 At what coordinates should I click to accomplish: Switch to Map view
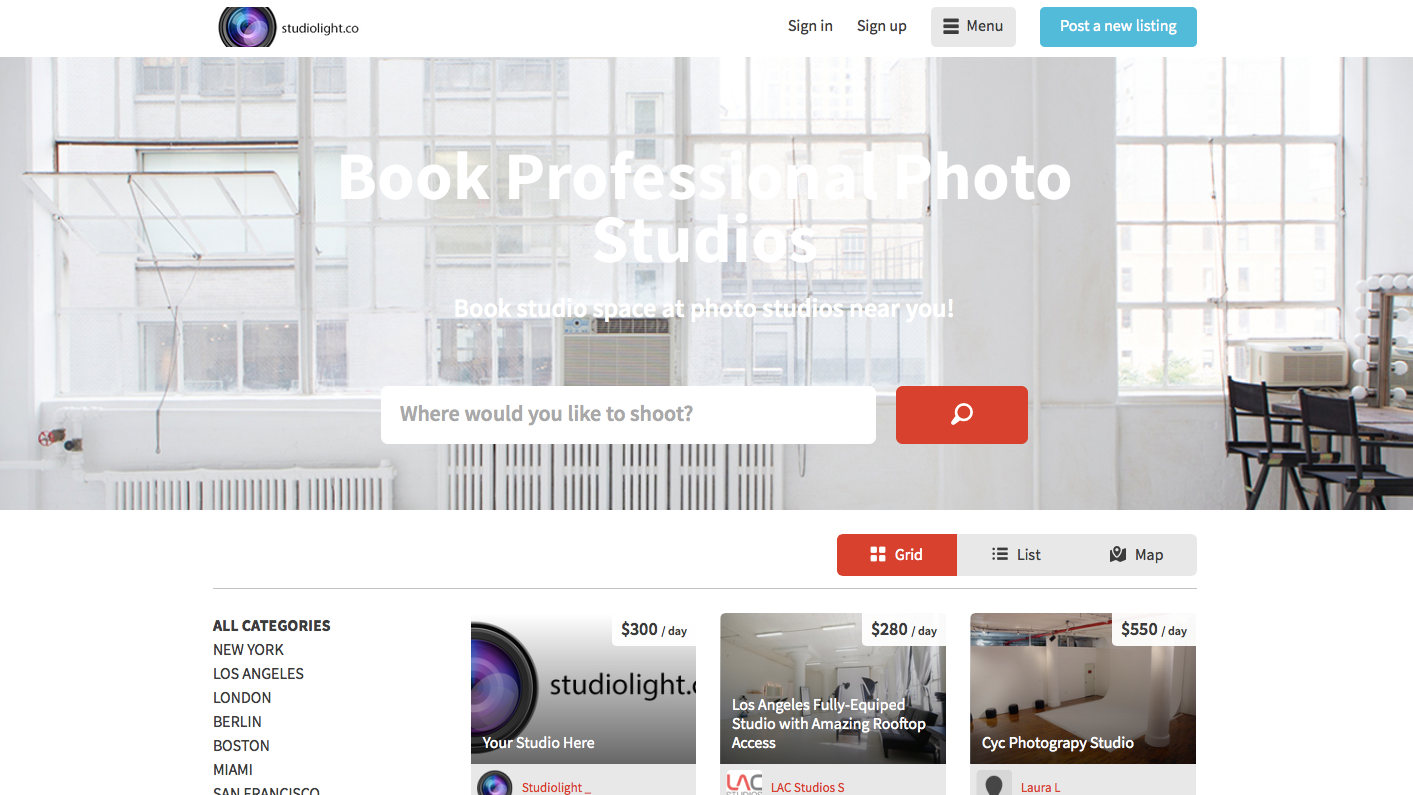(1136, 555)
